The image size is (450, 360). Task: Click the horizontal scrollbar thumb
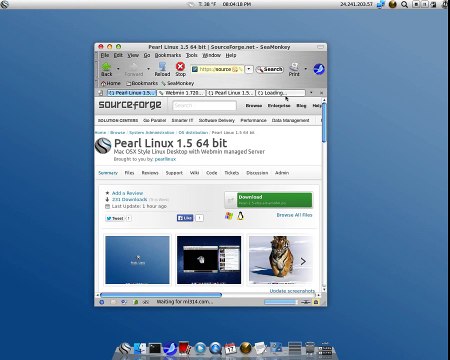point(161,295)
